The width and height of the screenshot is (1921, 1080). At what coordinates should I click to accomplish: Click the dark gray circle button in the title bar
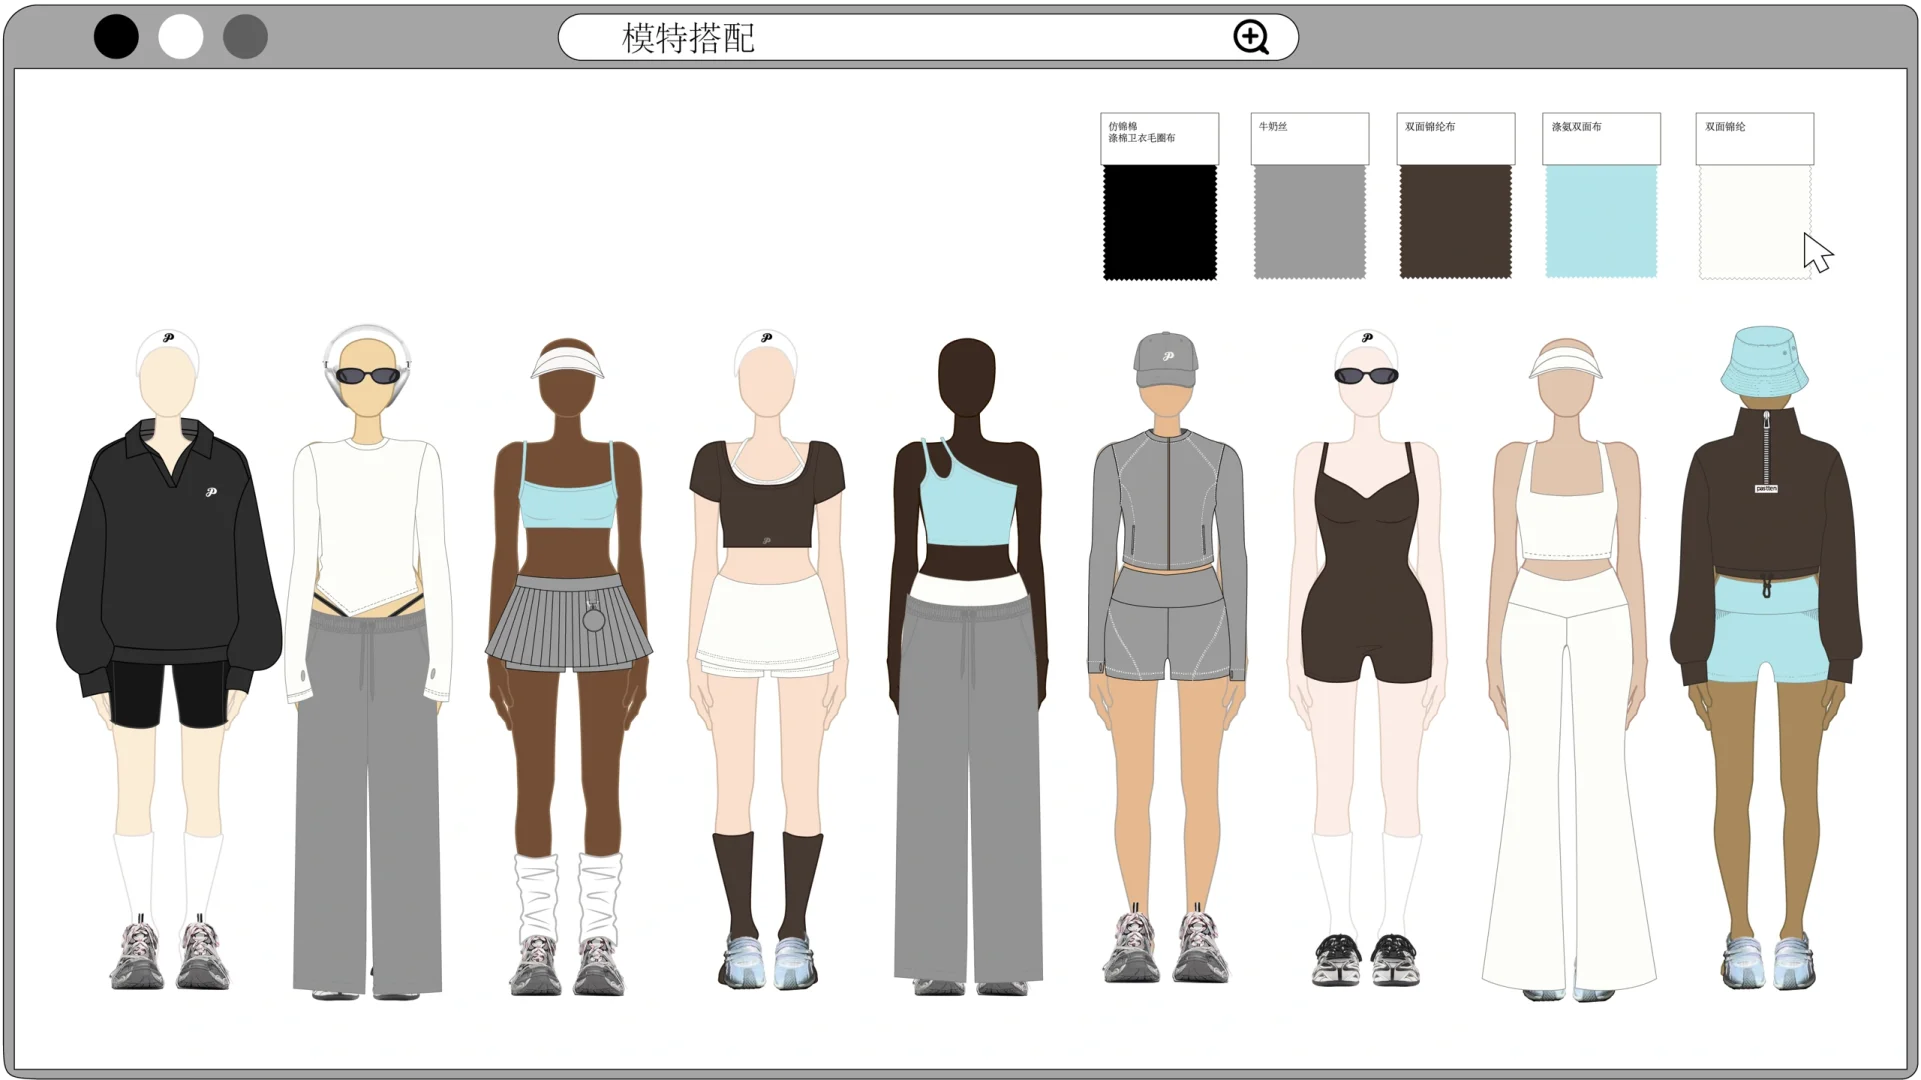[245, 37]
